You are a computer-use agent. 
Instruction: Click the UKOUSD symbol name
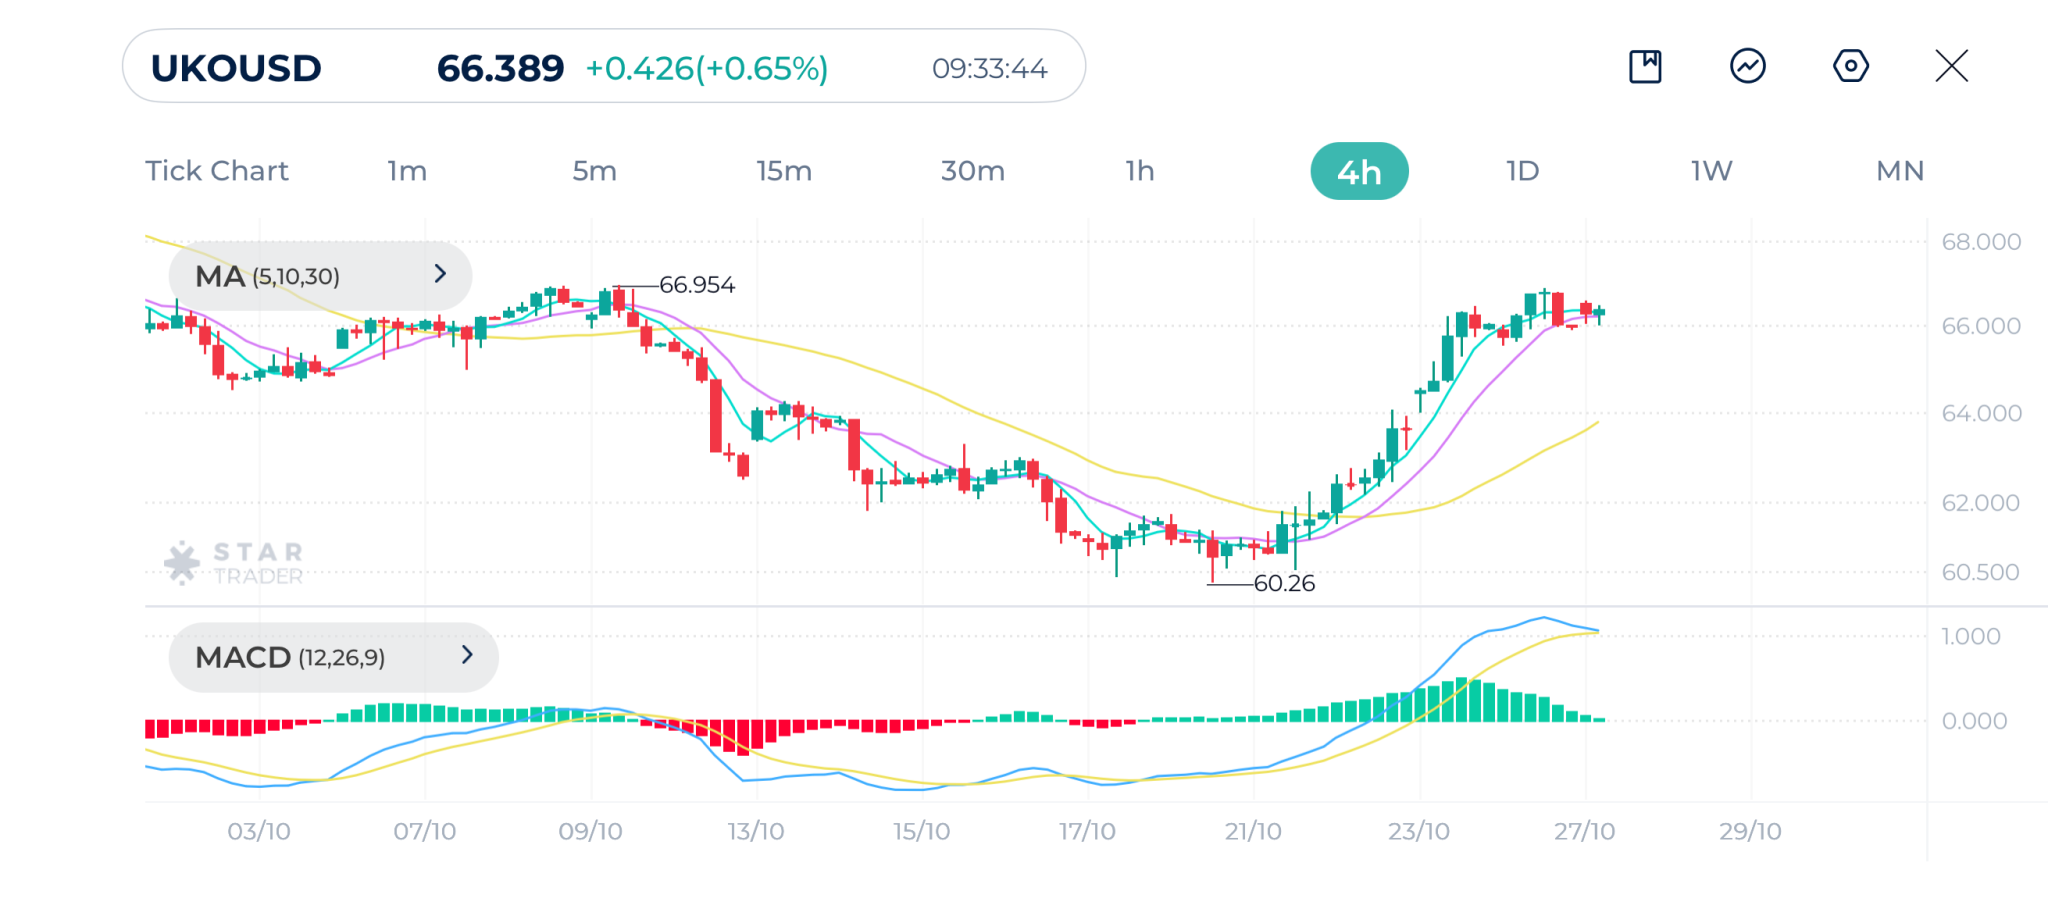click(236, 68)
